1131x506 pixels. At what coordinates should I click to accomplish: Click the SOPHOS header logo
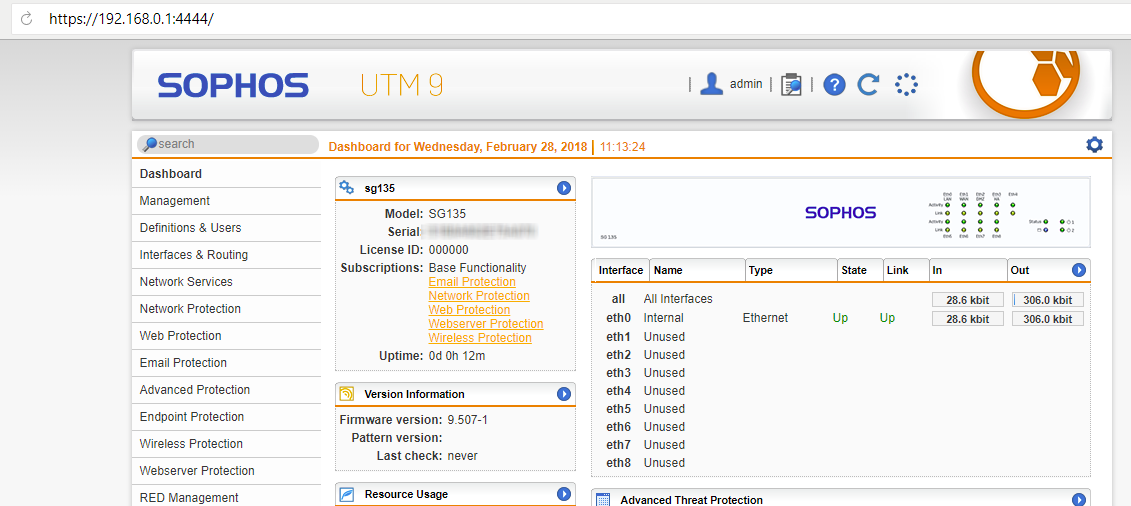tap(233, 85)
